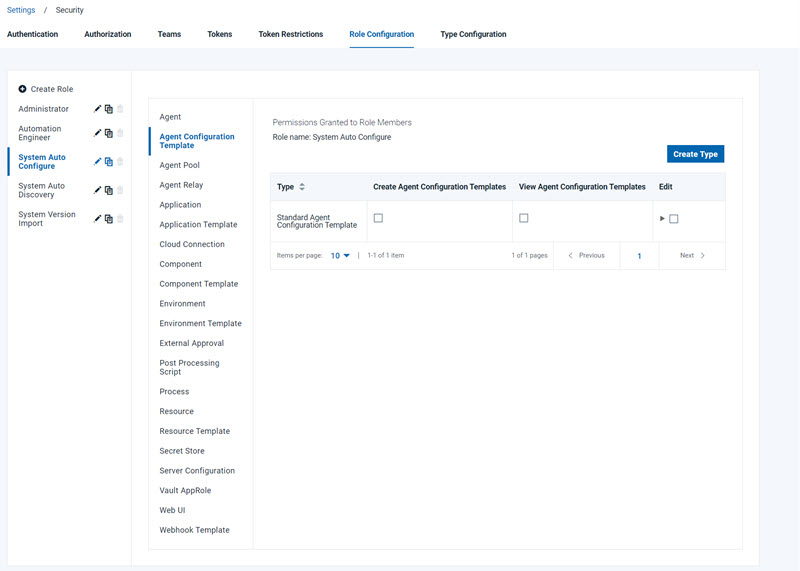The image size is (800, 571).
Task: Expand the Edit permission arrow
Action: coord(662,219)
